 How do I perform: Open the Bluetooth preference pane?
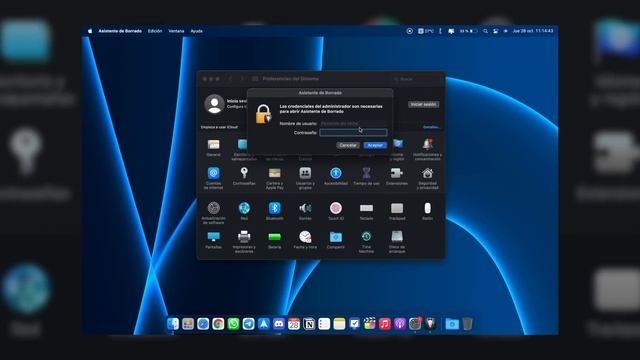[x=275, y=211]
